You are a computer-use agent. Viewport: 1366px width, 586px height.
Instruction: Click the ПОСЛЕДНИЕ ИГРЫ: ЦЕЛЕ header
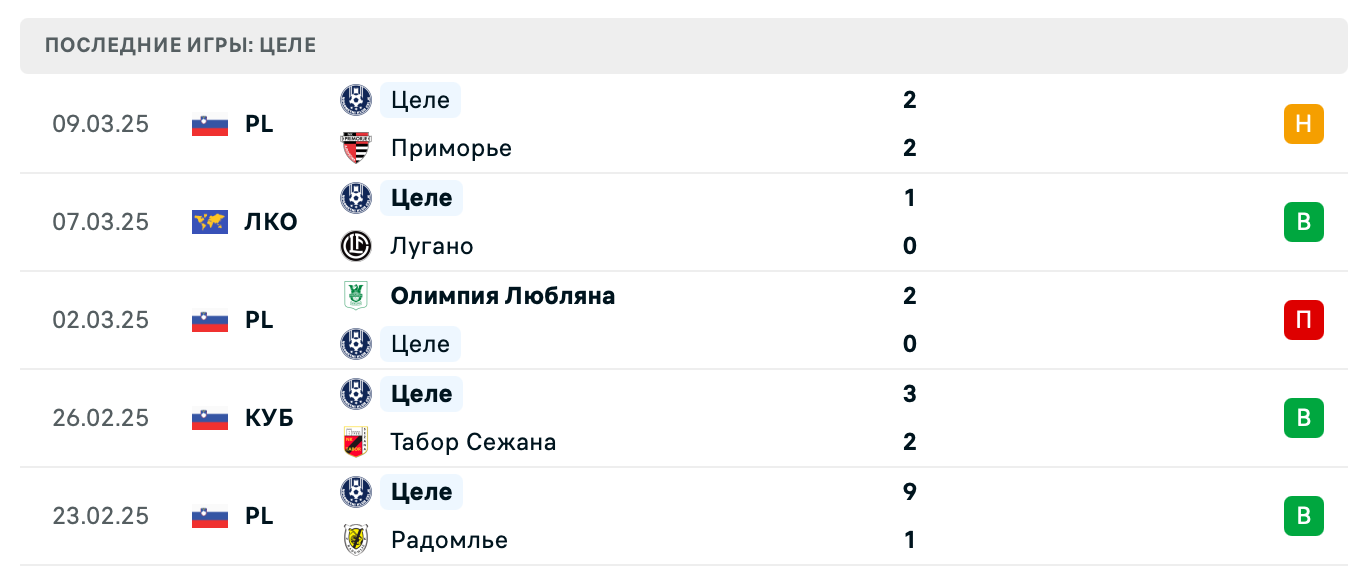[181, 45]
